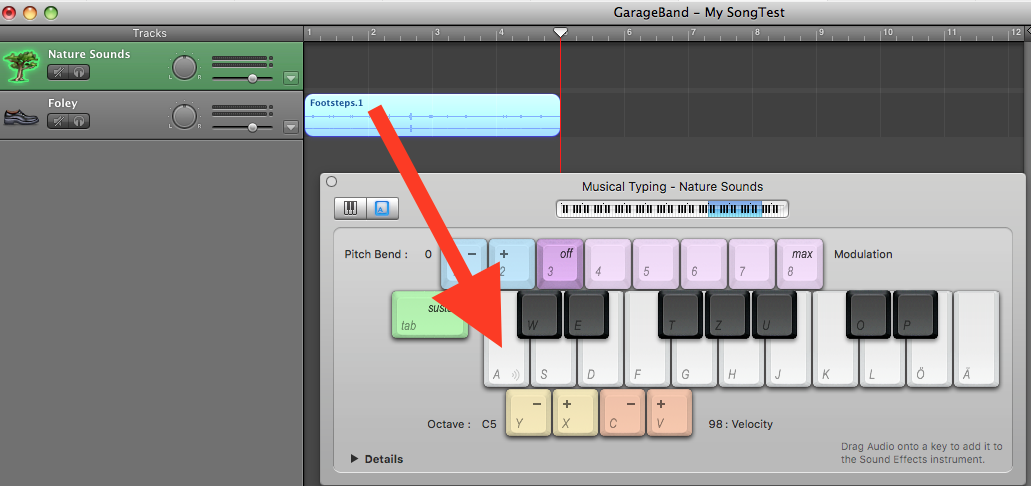1031x486 pixels.
Task: Click the mini keyboard range overview
Action: tap(672, 209)
